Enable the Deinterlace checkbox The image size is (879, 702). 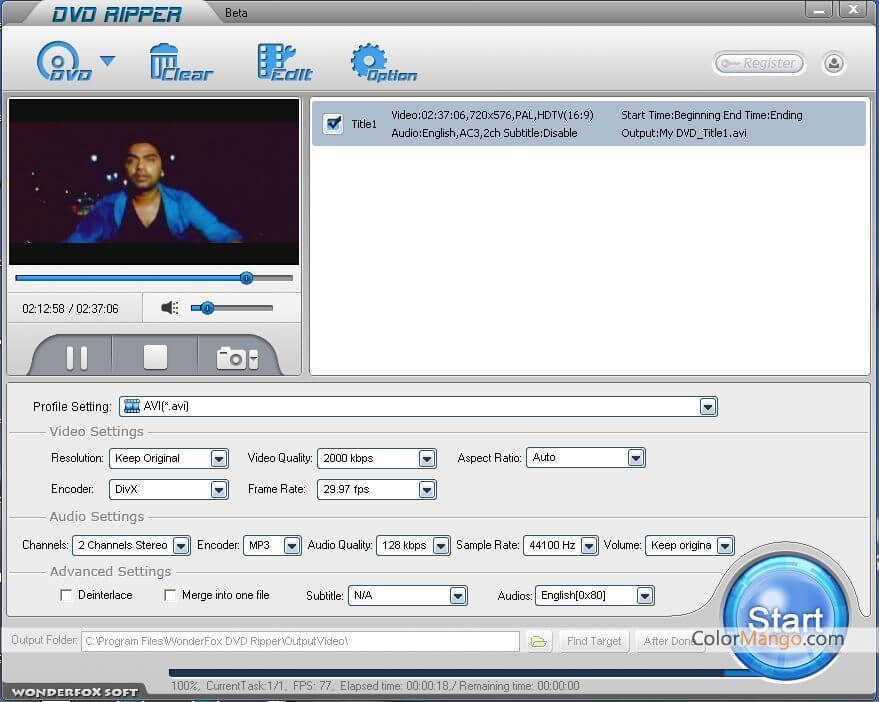coord(66,595)
